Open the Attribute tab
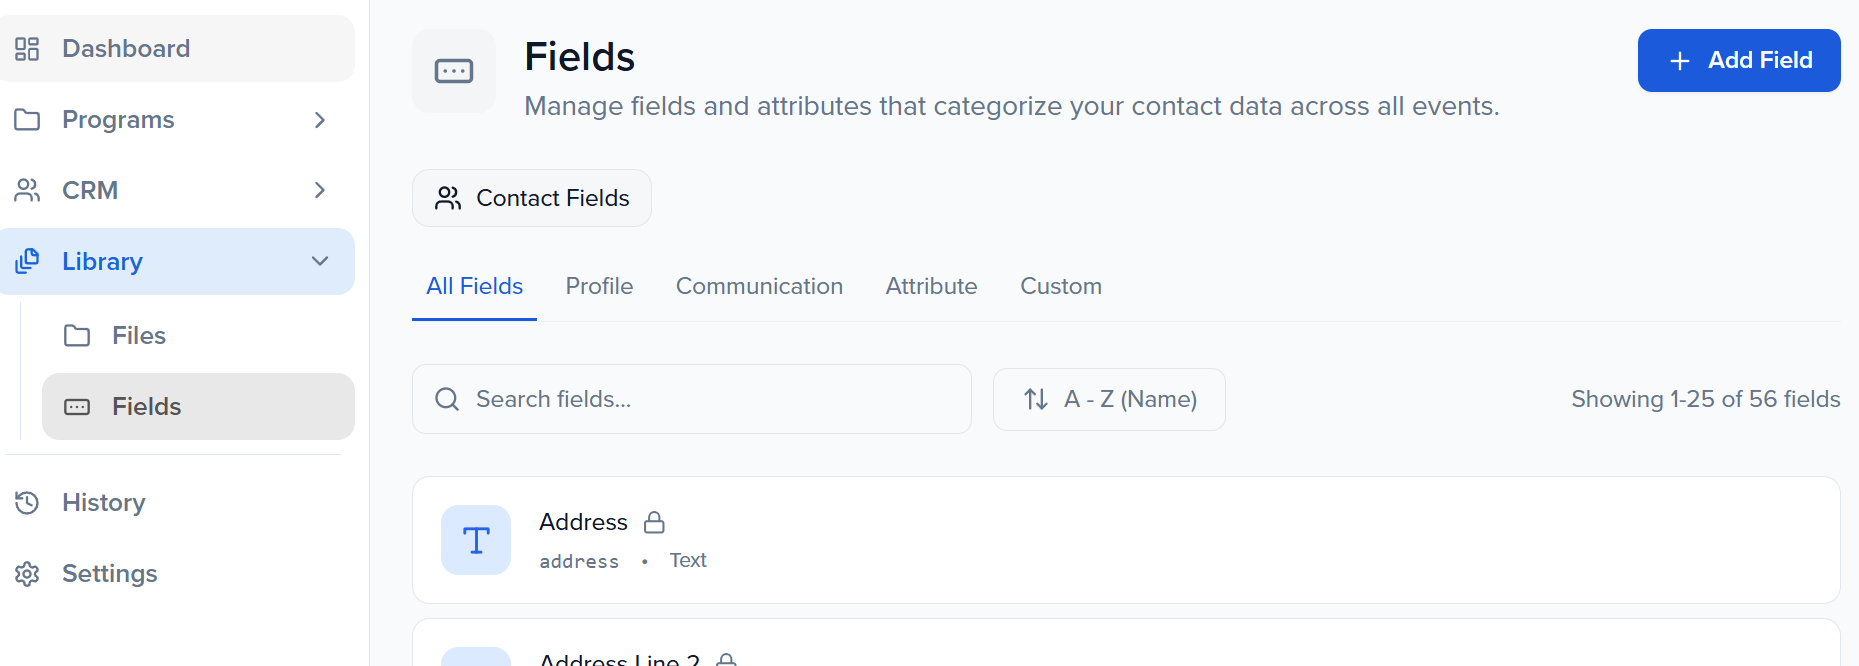The width and height of the screenshot is (1859, 666). pyautogui.click(x=931, y=286)
